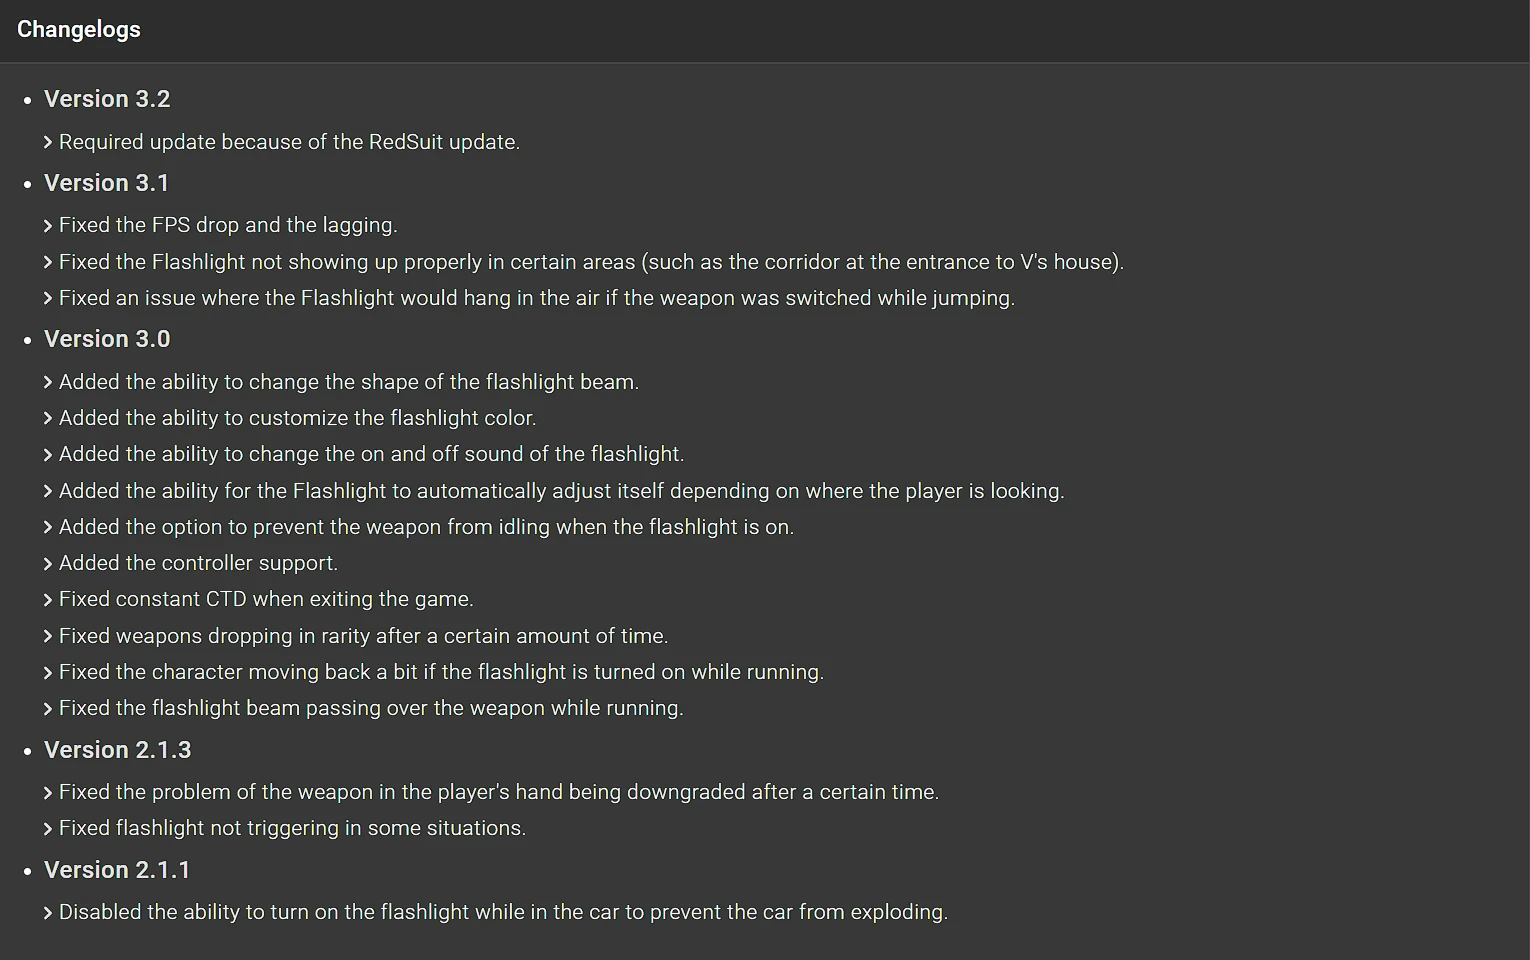Select the Version 3.2 heading
Image resolution: width=1530 pixels, height=960 pixels.
coord(107,99)
